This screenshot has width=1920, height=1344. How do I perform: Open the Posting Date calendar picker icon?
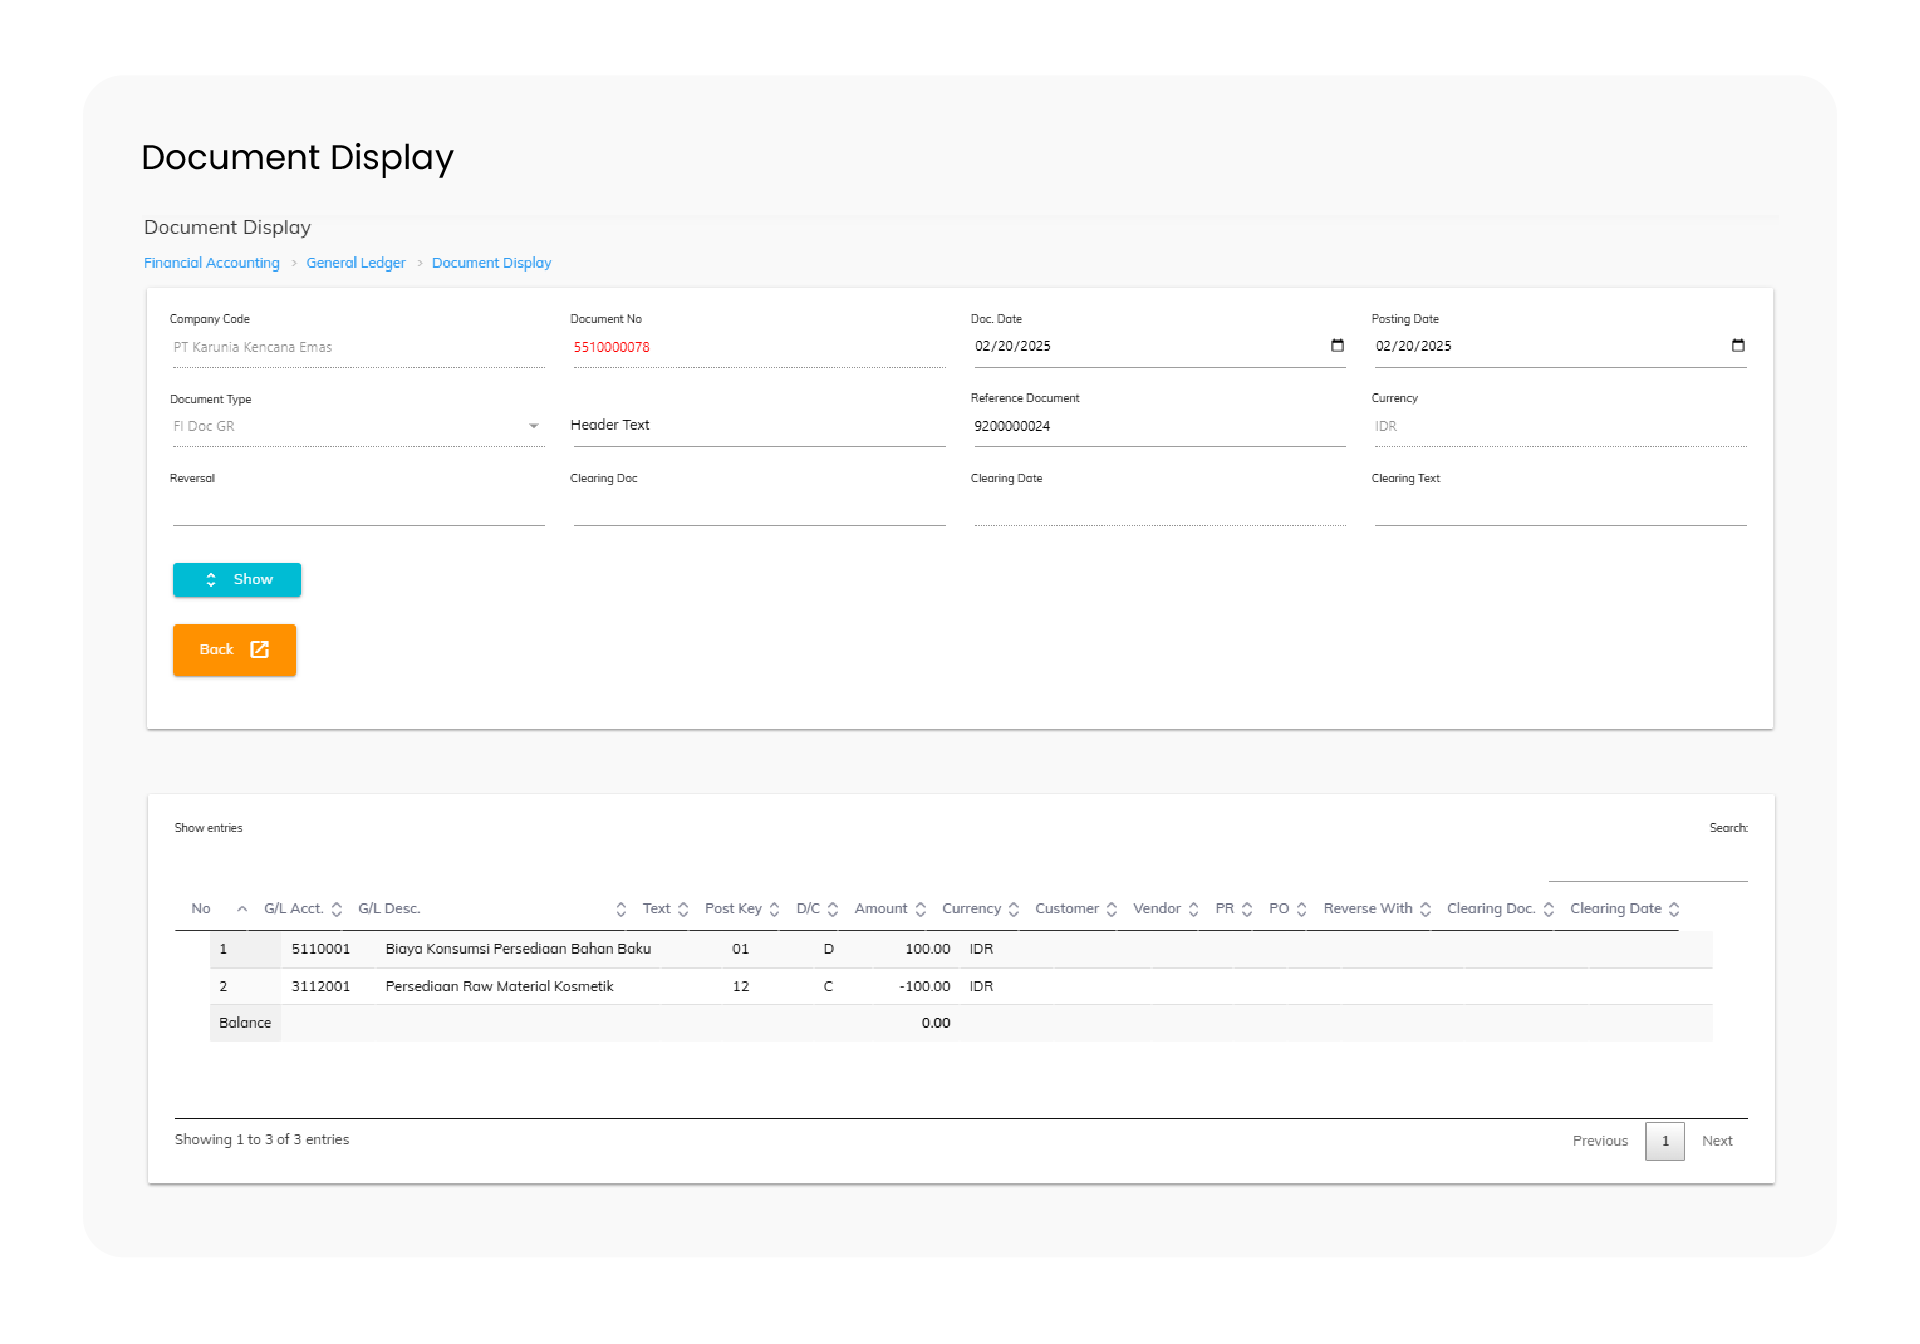pos(1738,346)
